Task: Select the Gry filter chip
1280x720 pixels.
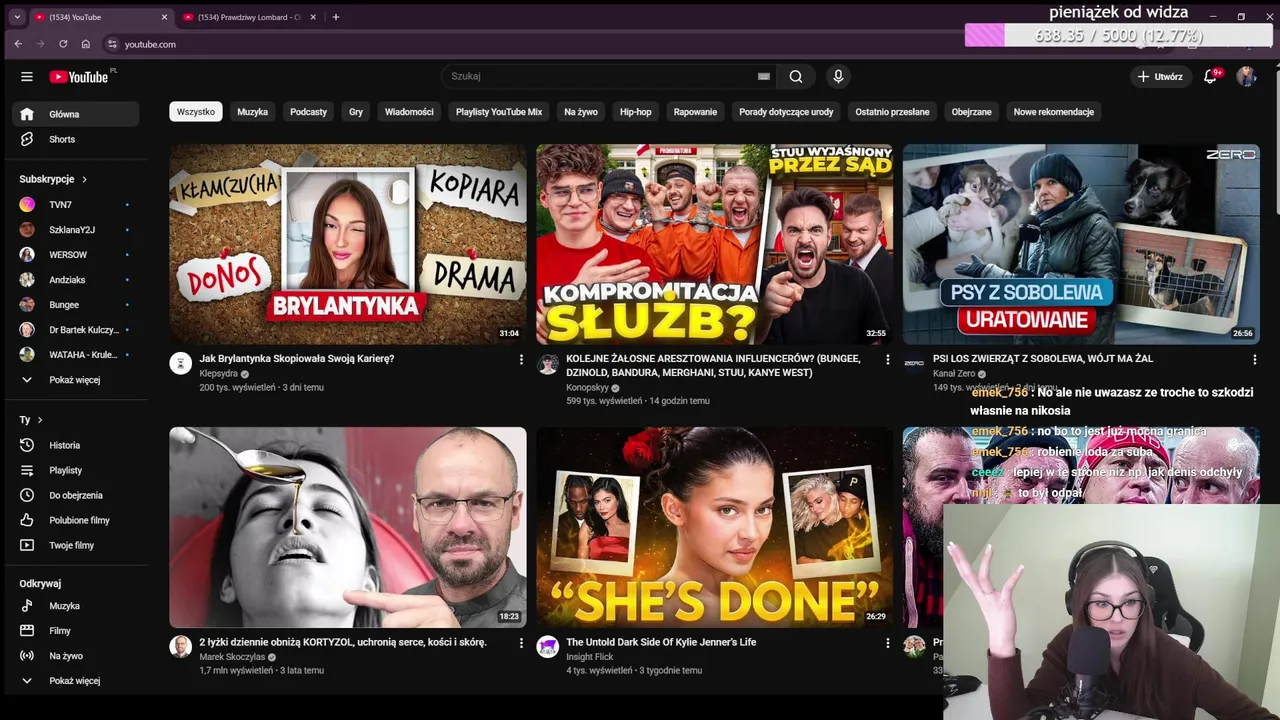Action: pos(356,112)
